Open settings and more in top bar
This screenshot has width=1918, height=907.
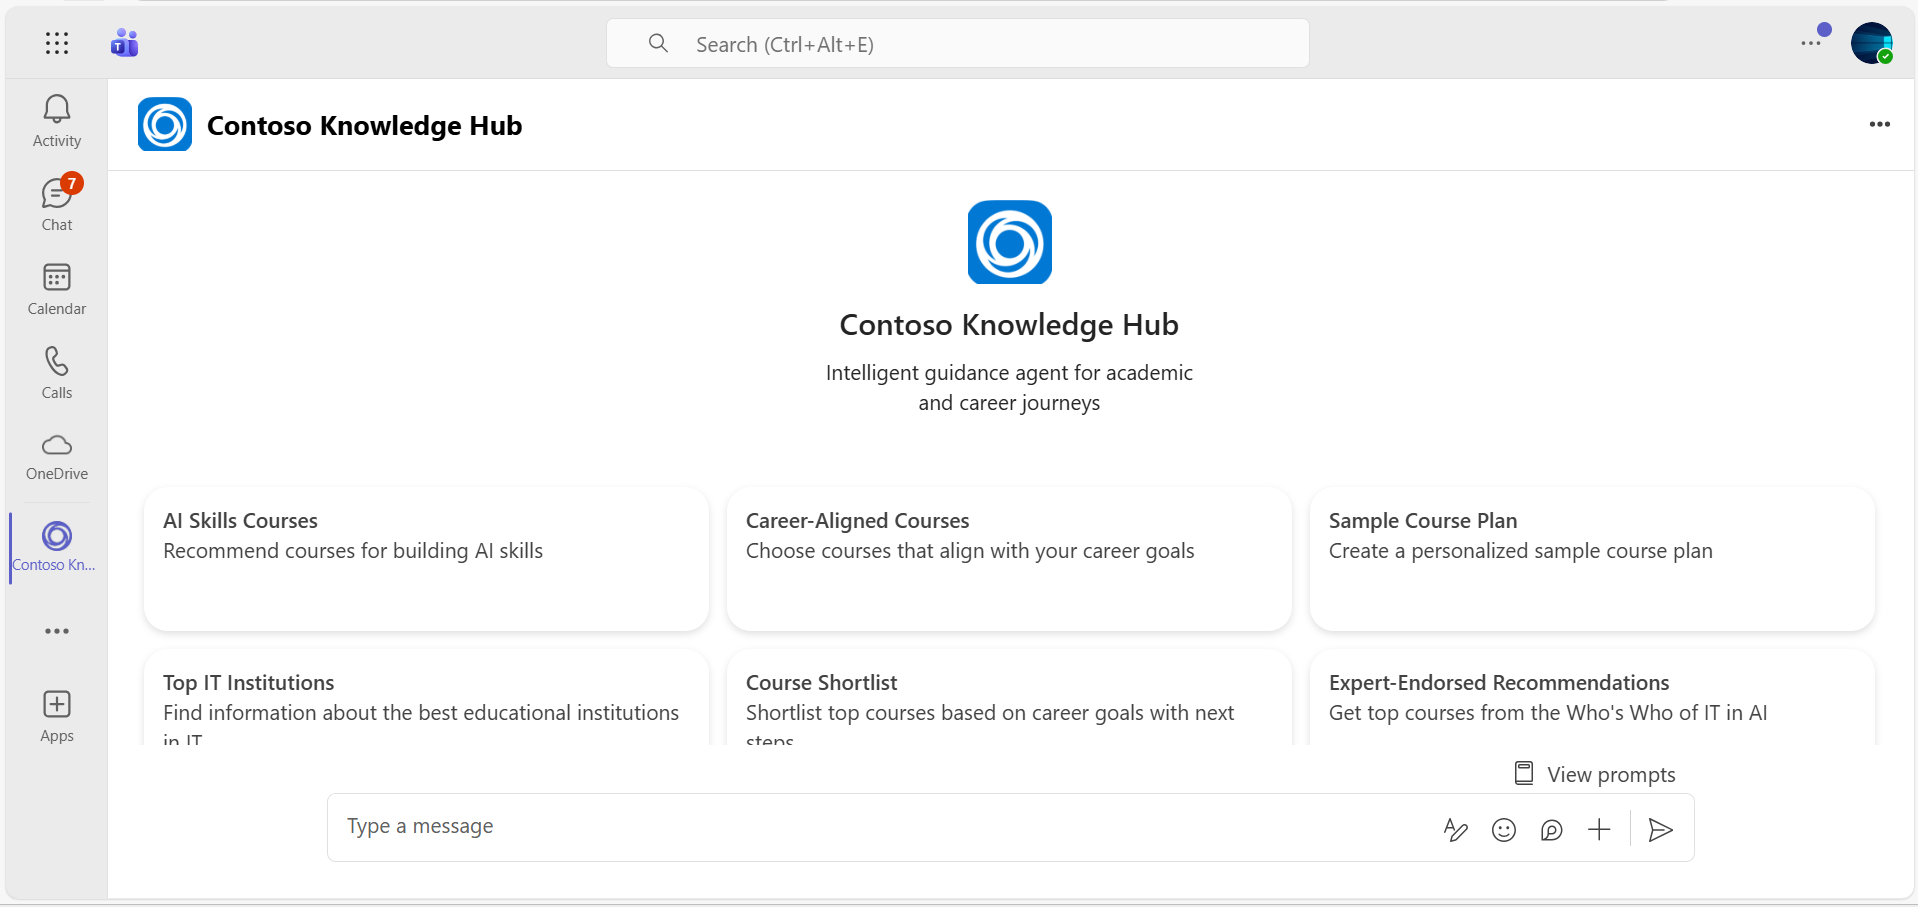1811,43
